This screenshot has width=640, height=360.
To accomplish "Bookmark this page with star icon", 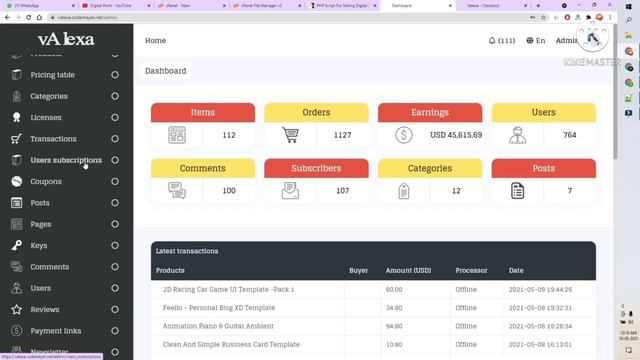I will coord(543,18).
